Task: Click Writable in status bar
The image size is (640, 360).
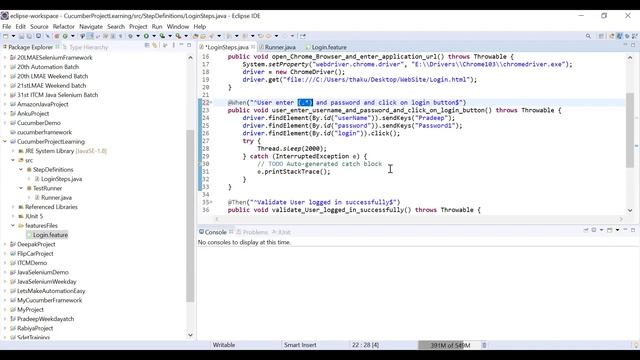Action: [224, 345]
